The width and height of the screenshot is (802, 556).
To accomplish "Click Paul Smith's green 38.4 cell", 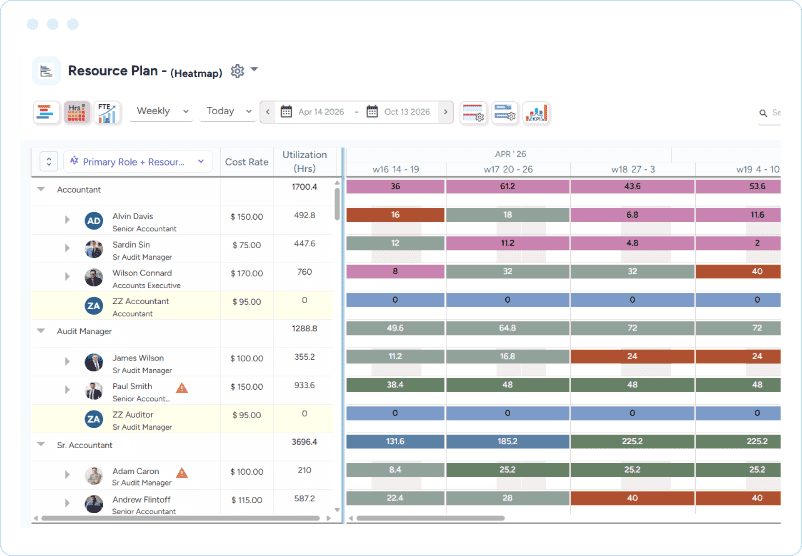I will pos(395,385).
